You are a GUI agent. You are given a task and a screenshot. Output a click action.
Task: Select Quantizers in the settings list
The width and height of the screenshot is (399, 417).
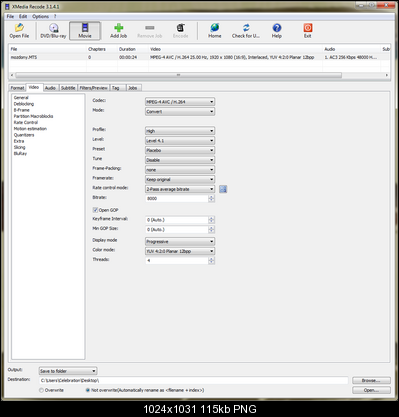[24, 135]
